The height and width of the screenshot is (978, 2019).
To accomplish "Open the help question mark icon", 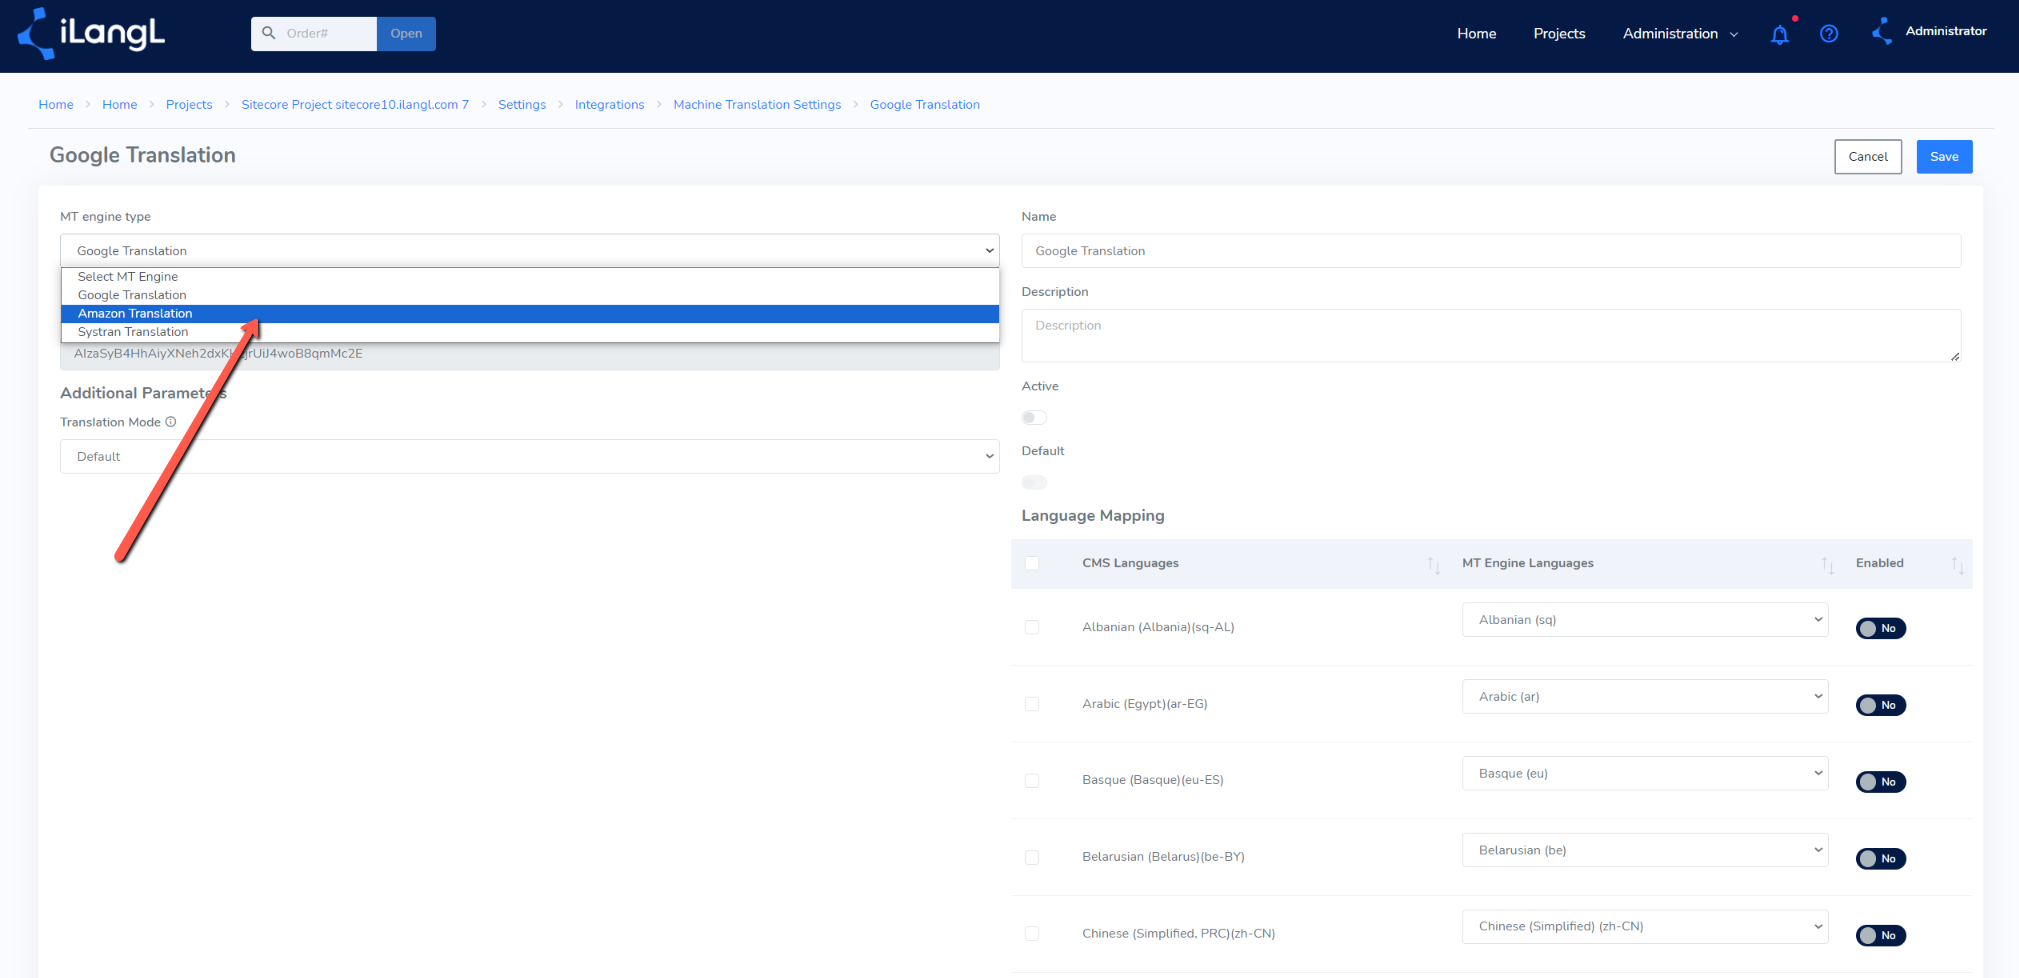I will coord(1829,34).
